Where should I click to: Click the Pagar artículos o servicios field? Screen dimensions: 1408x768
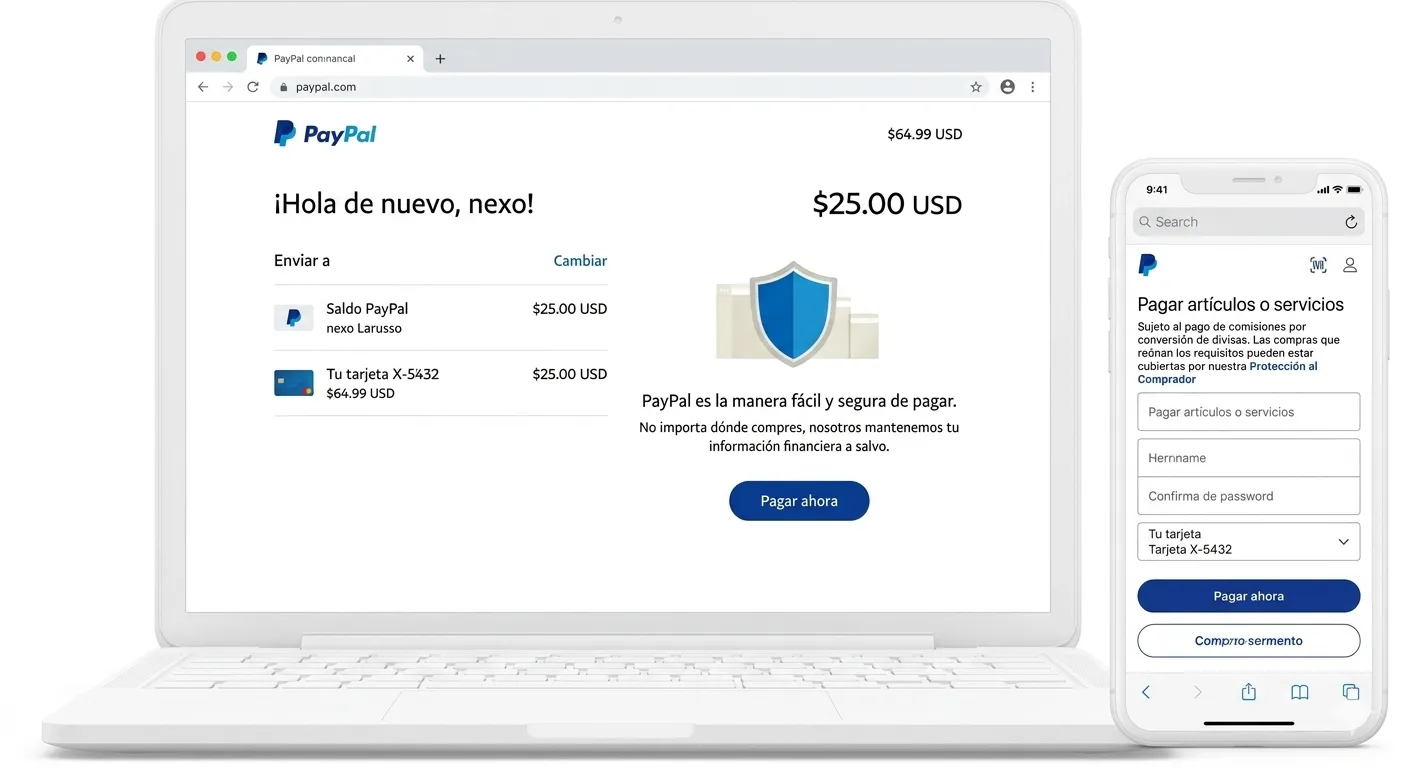click(1249, 412)
